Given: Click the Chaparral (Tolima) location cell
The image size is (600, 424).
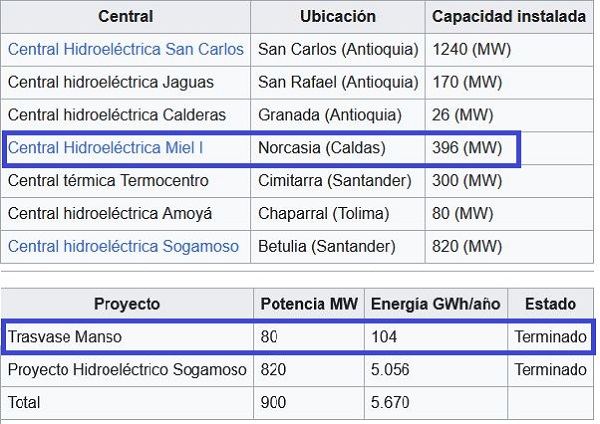Looking at the screenshot, I should (320, 213).
